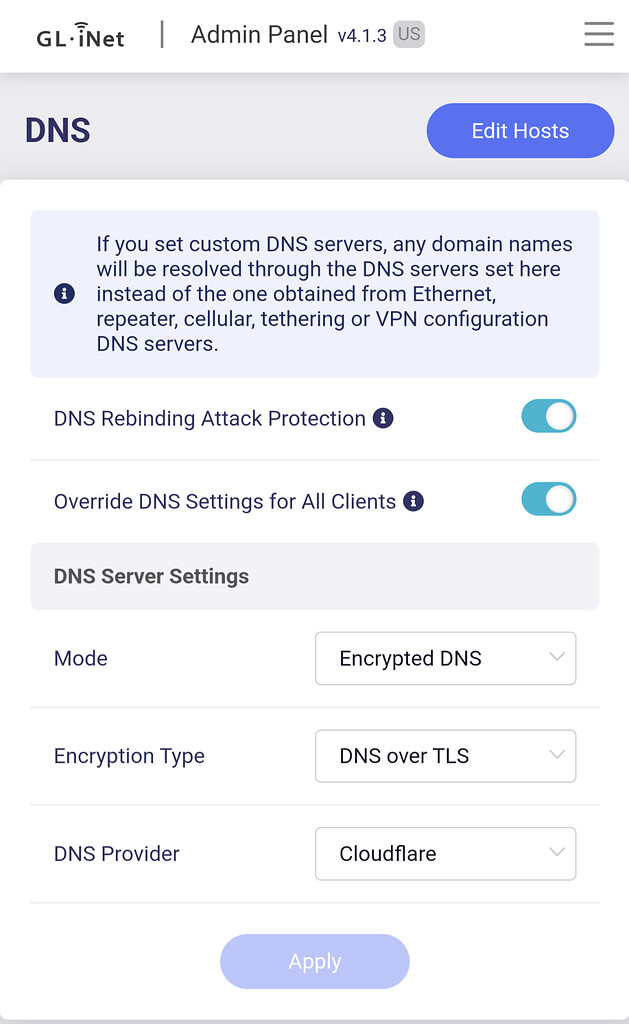The height and width of the screenshot is (1024, 629).
Task: Click the DNS page heading
Action: point(57,130)
